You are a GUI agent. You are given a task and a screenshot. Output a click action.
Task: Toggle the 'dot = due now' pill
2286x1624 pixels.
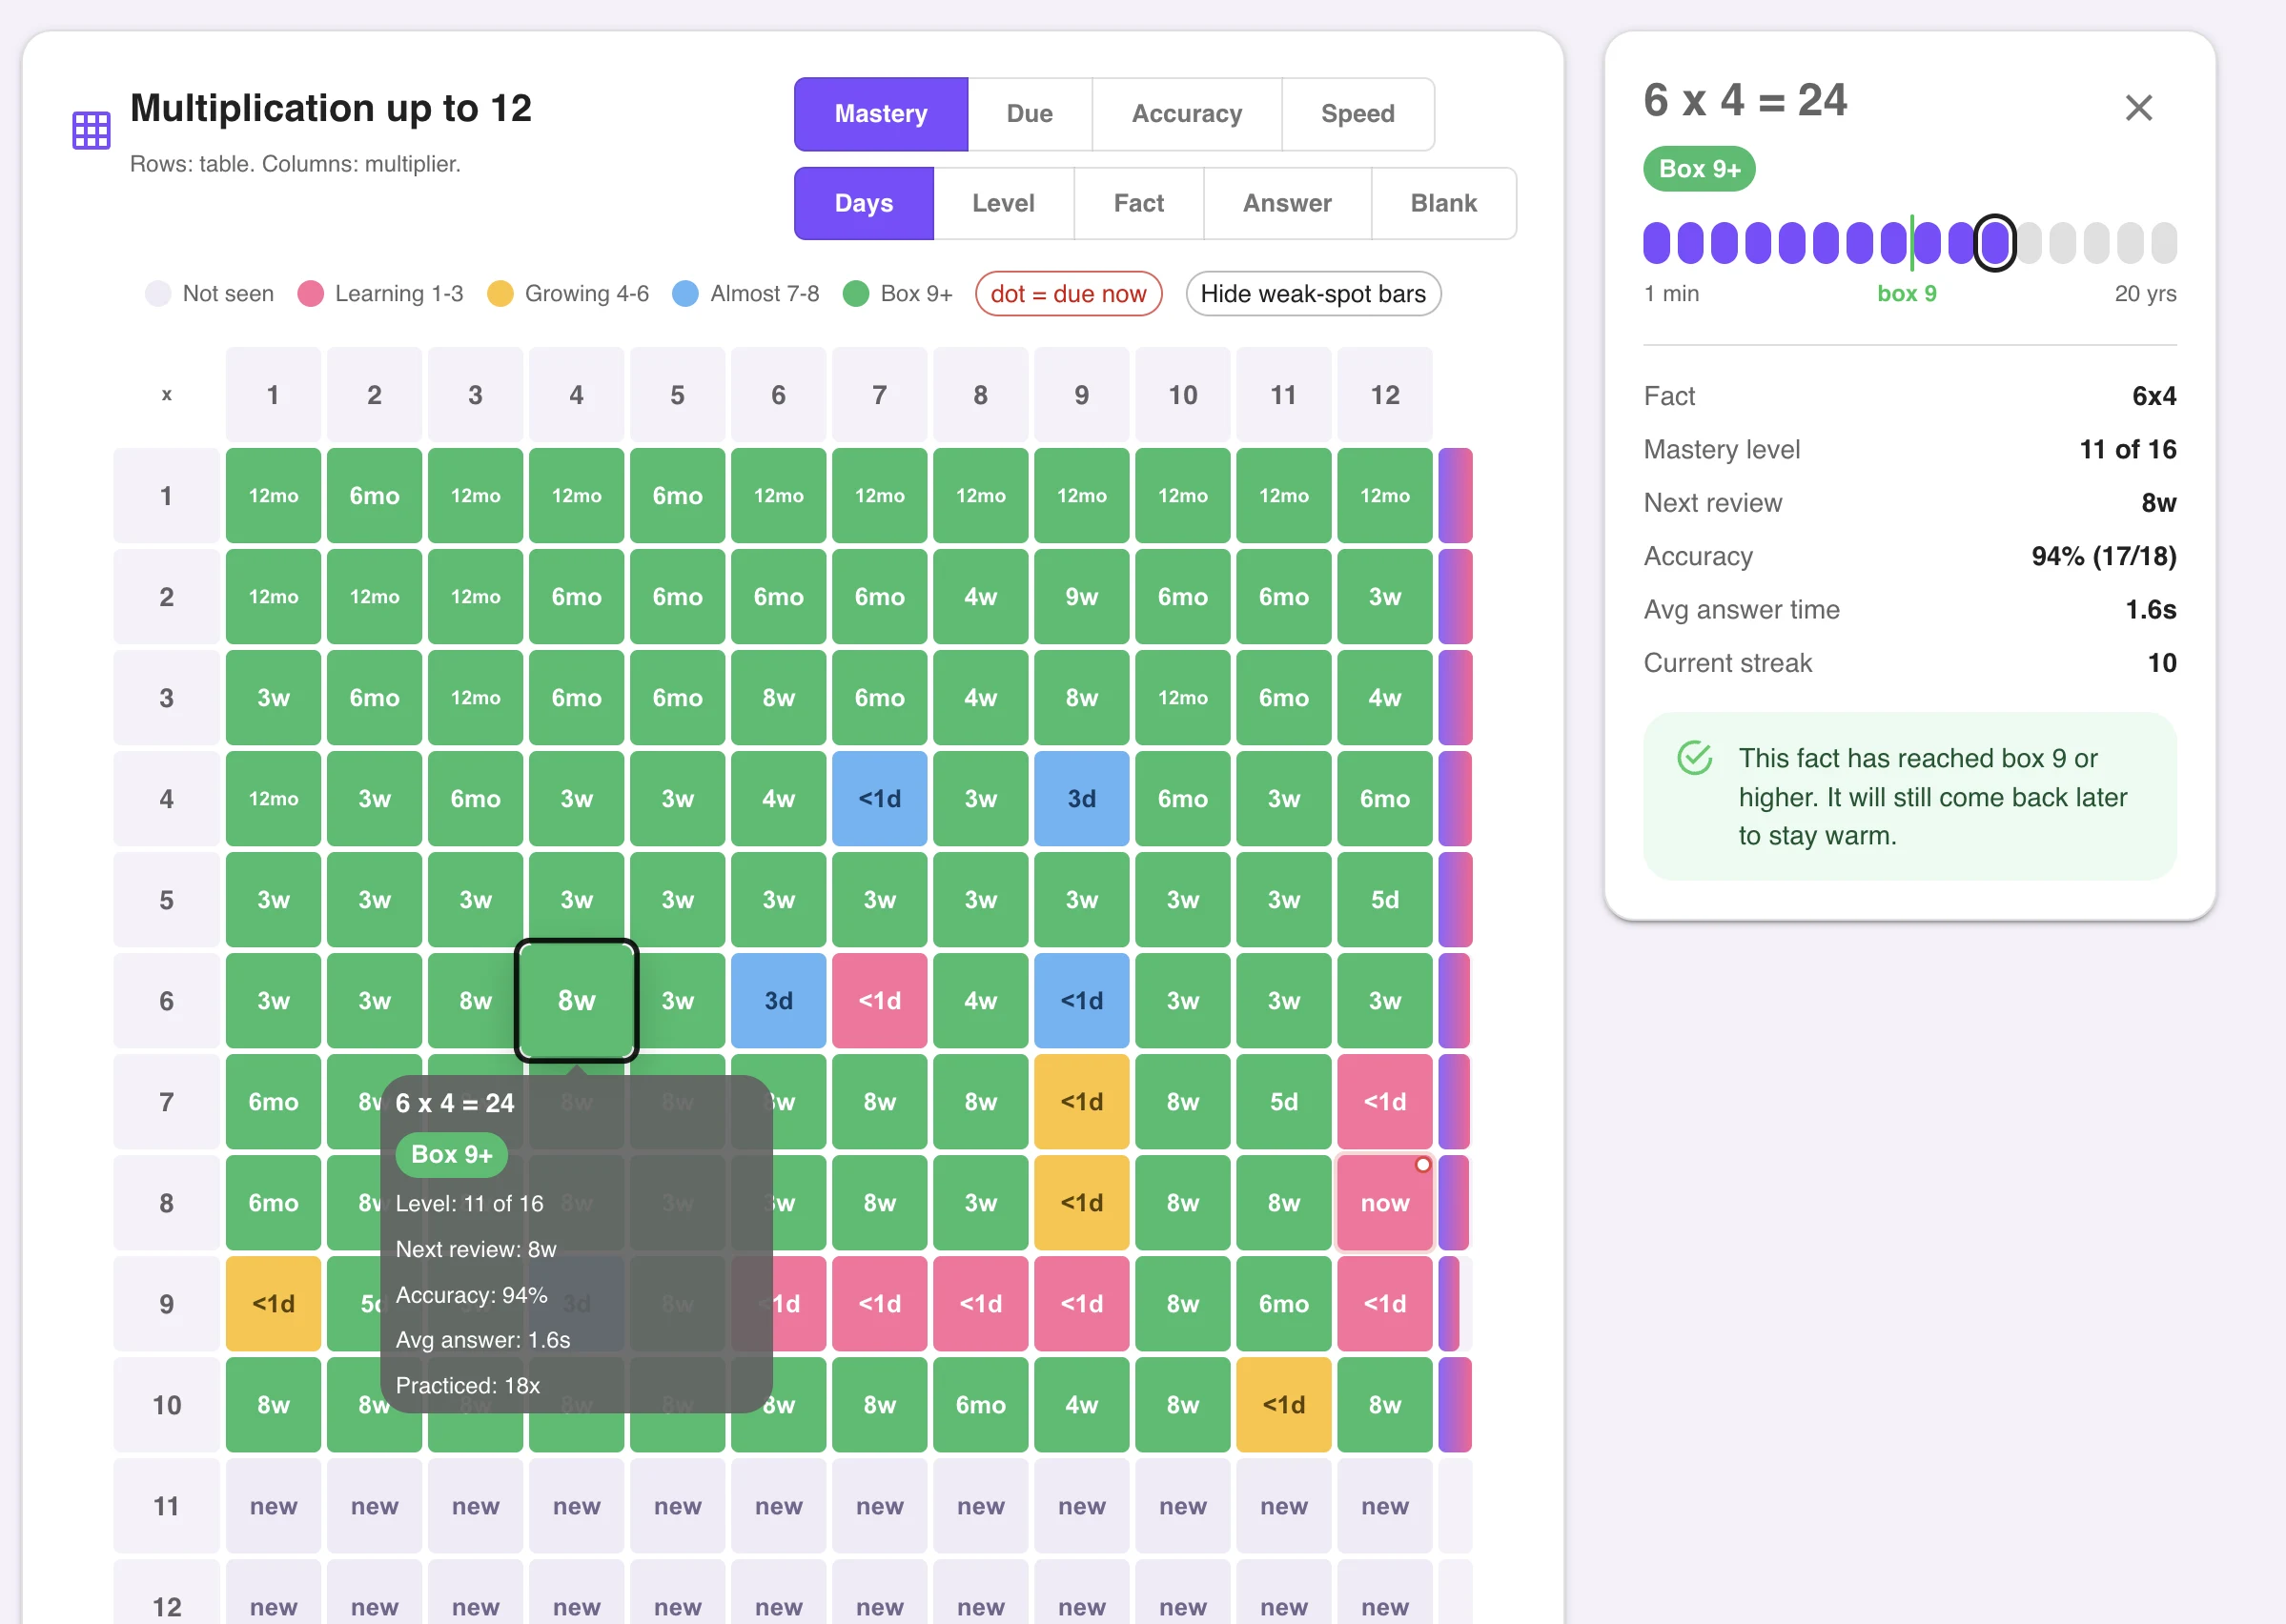point(1068,294)
